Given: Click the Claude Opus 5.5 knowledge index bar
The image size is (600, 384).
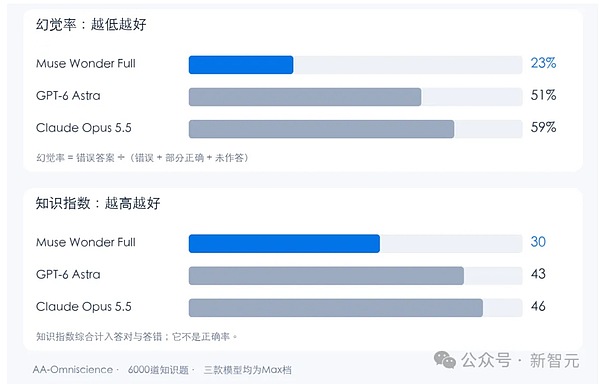Looking at the screenshot, I should tap(336, 308).
